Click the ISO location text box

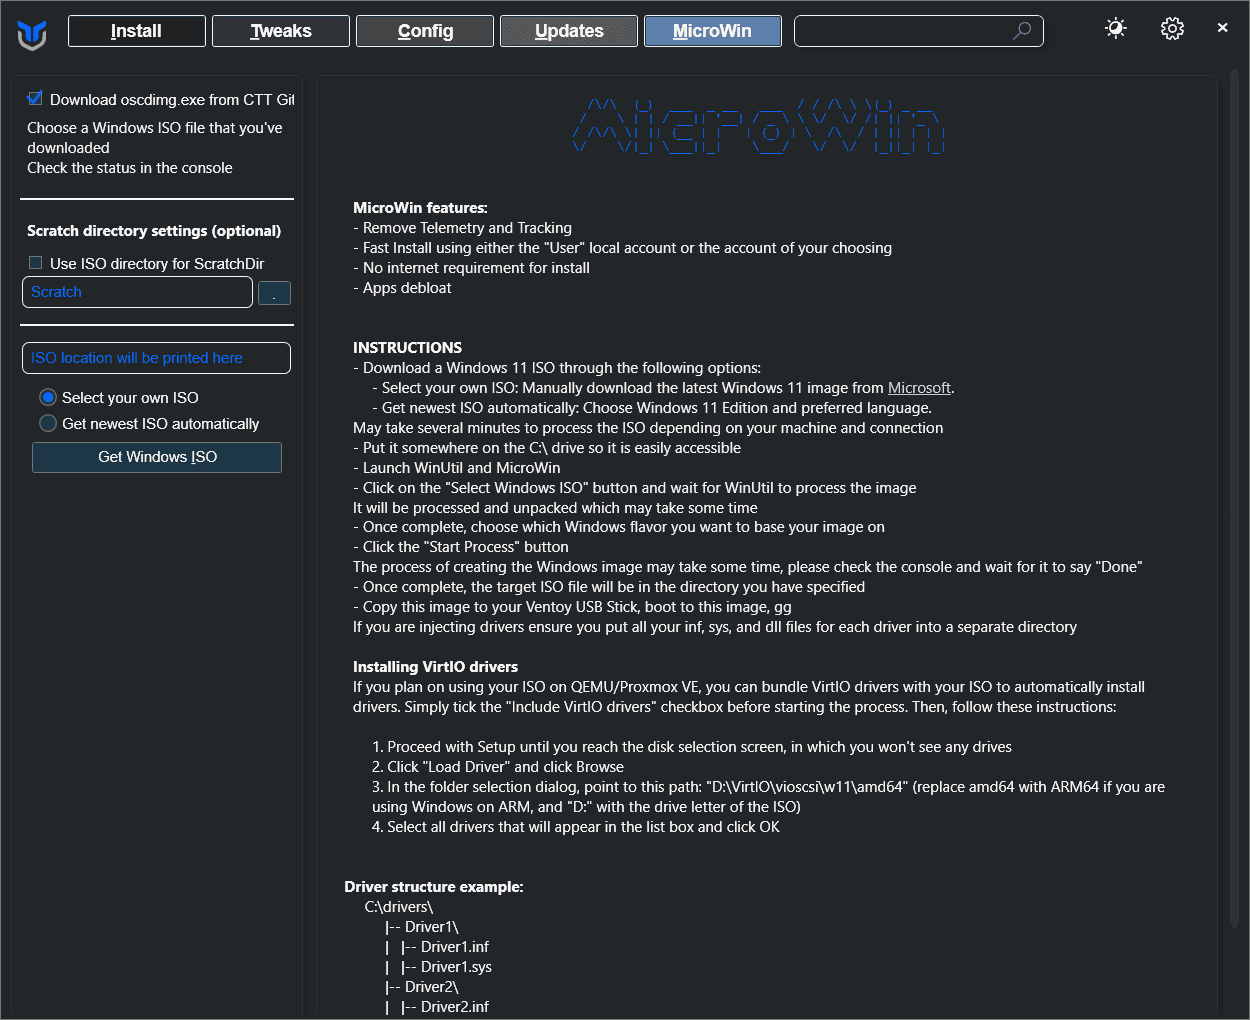[156, 358]
